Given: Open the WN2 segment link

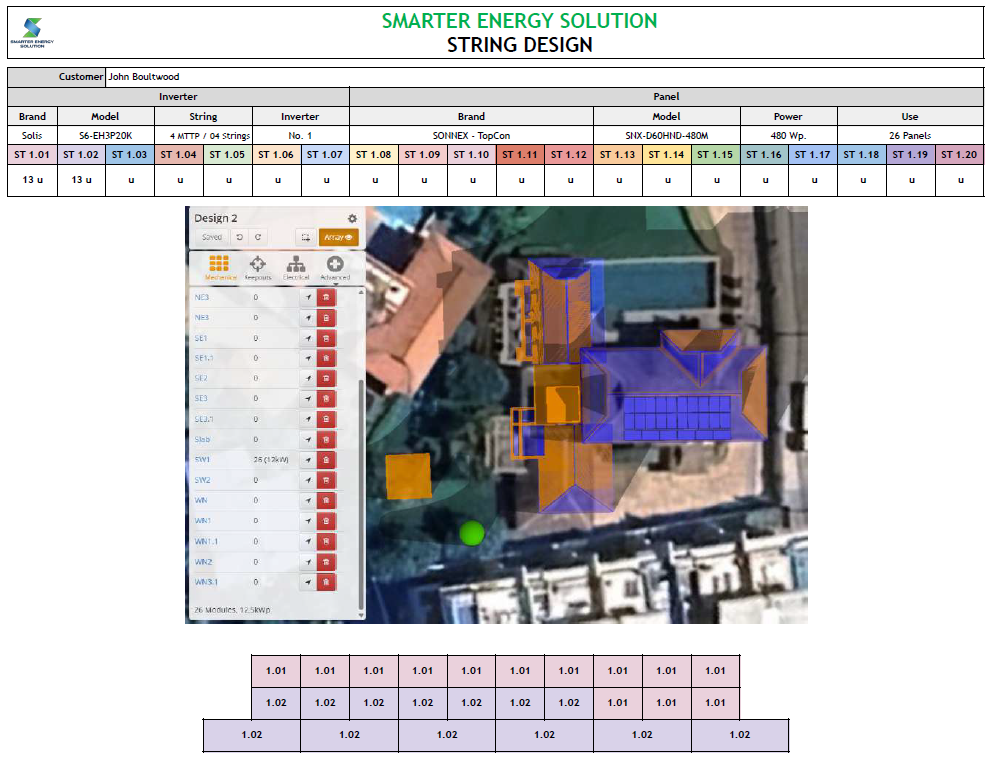Looking at the screenshot, I should coord(203,562).
